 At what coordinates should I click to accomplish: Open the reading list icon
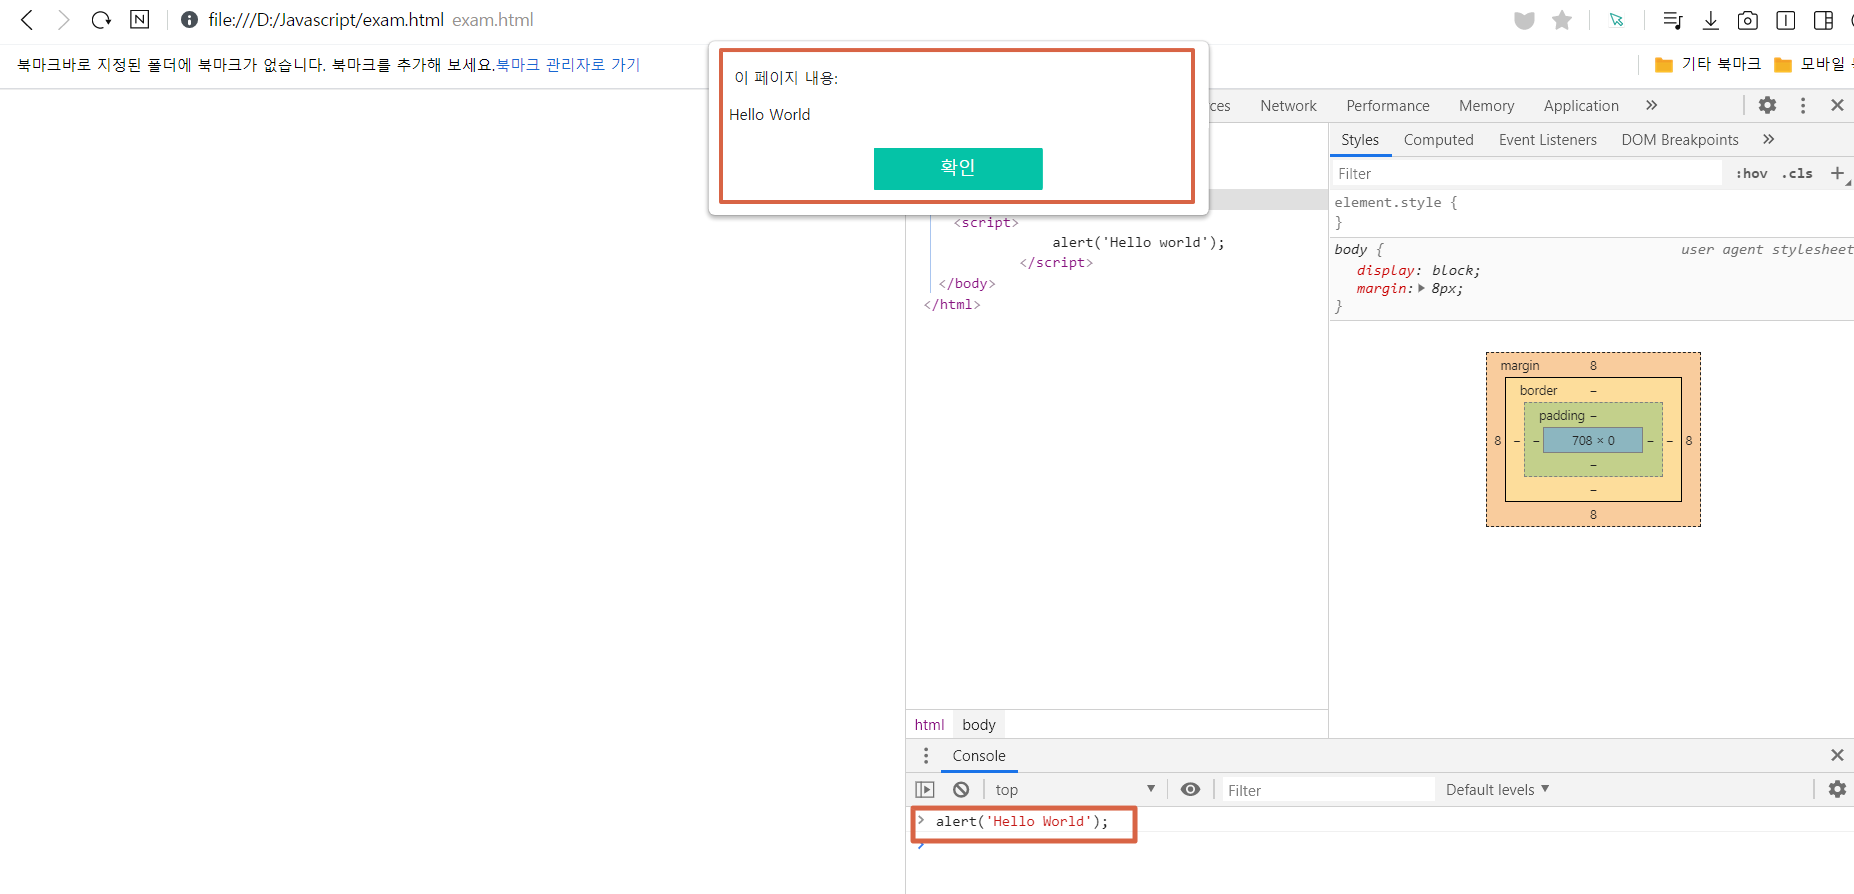1672,20
